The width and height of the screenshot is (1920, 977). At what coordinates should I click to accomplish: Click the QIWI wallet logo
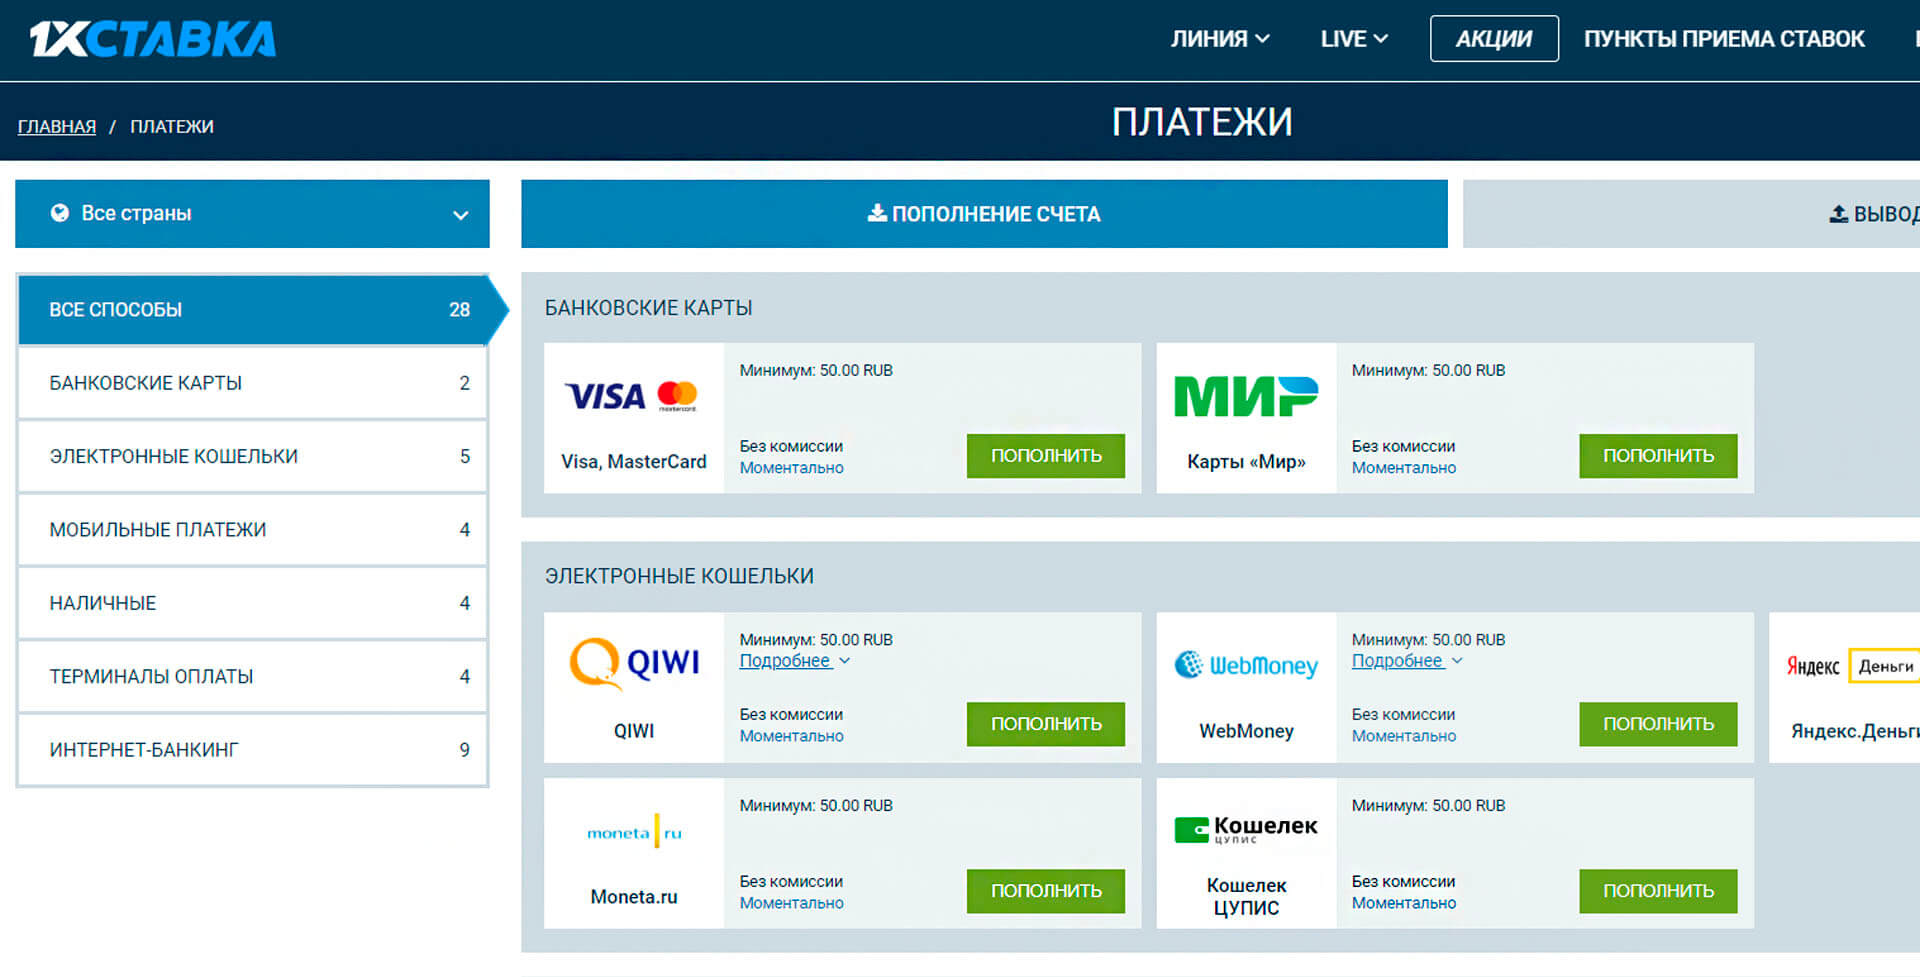634,664
